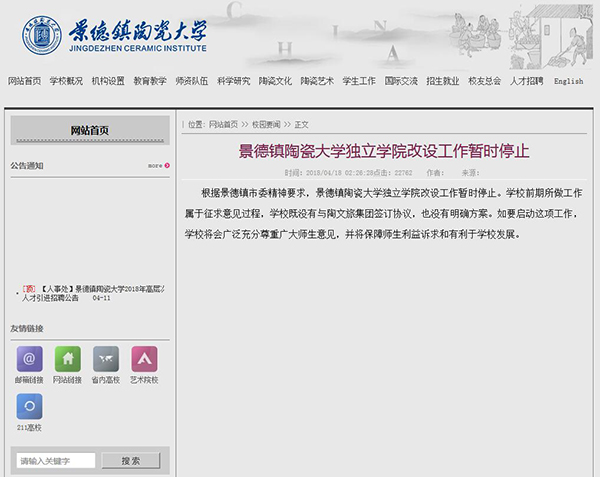600x477 pixels.
Task: Open the 招生就业 menu item
Action: 443,81
